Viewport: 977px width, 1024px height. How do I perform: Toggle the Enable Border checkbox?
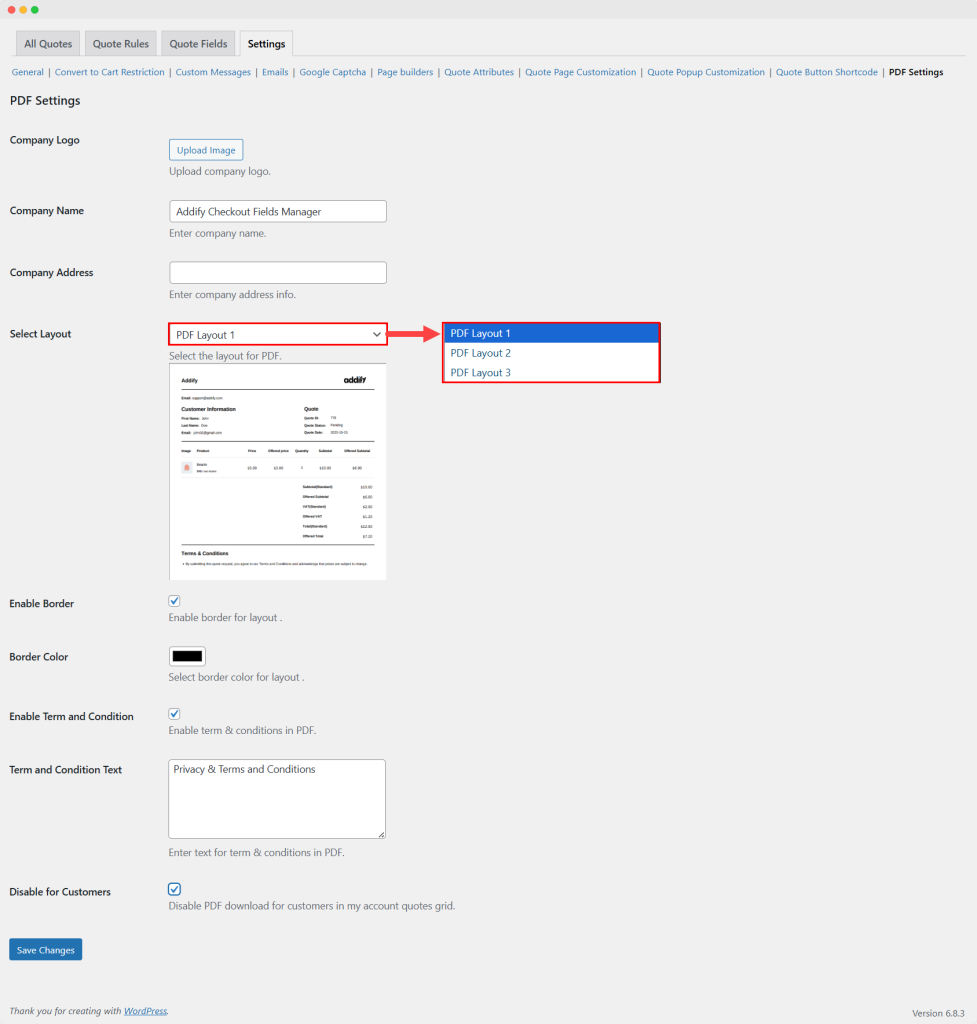click(x=174, y=601)
